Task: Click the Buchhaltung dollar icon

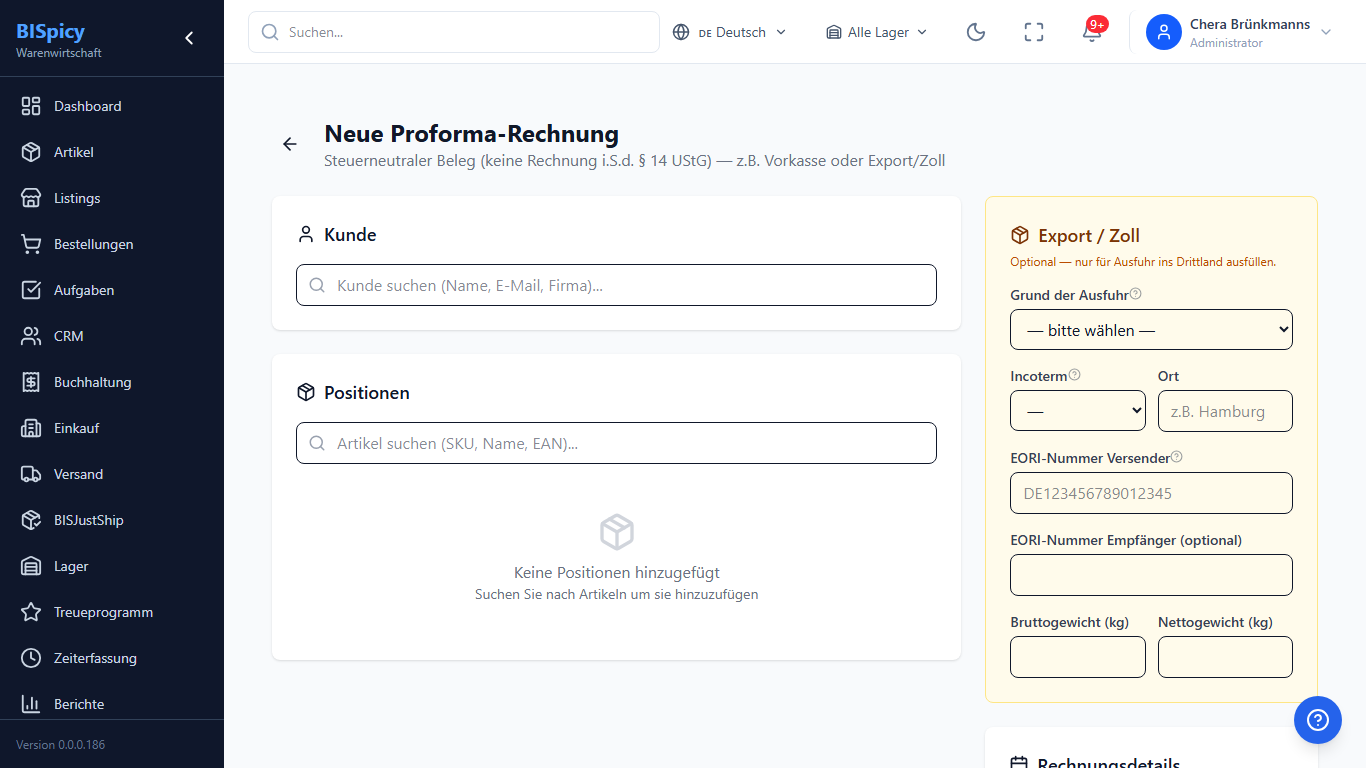Action: point(31,382)
